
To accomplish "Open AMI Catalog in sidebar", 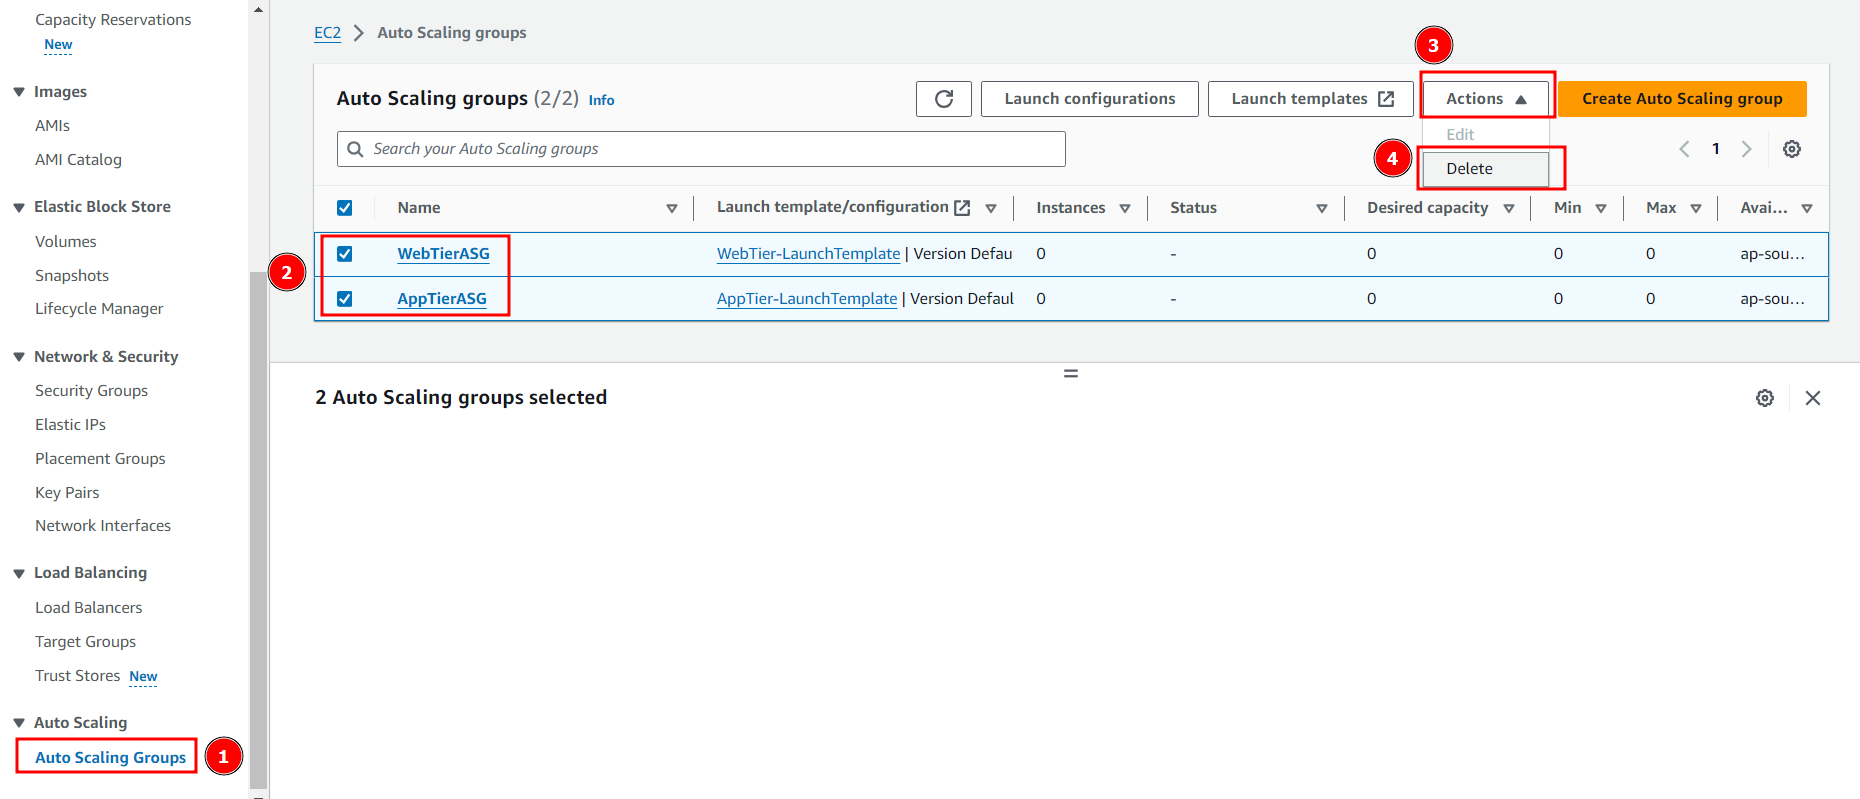I will [x=78, y=160].
